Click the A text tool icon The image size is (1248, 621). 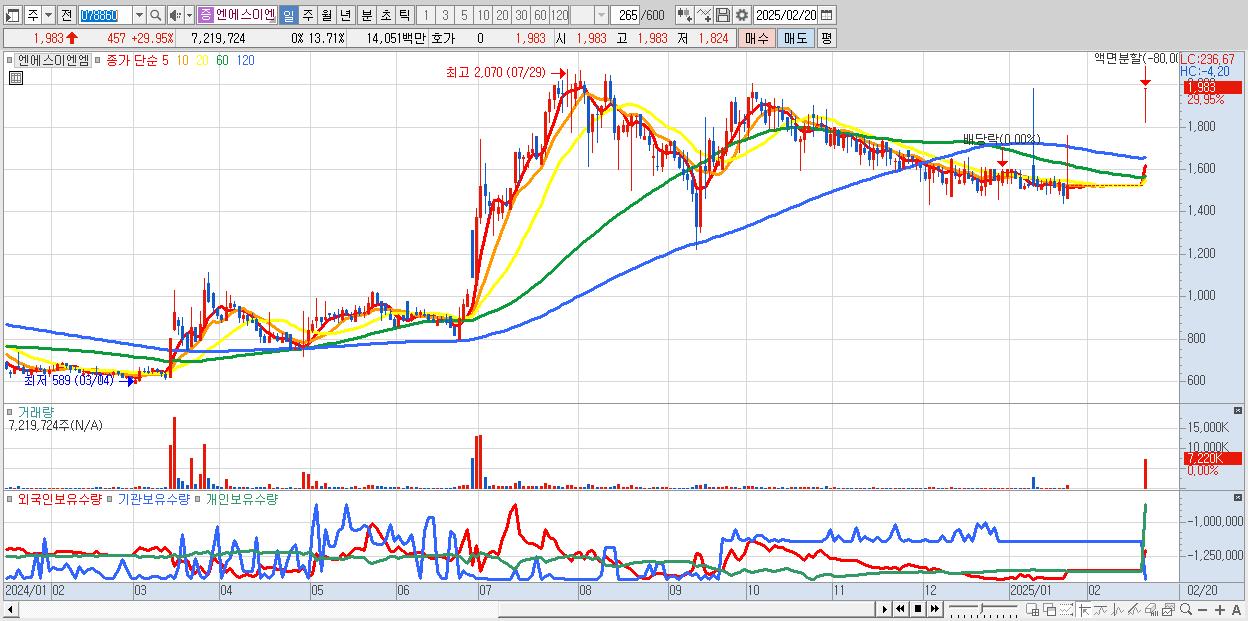(1237, 610)
